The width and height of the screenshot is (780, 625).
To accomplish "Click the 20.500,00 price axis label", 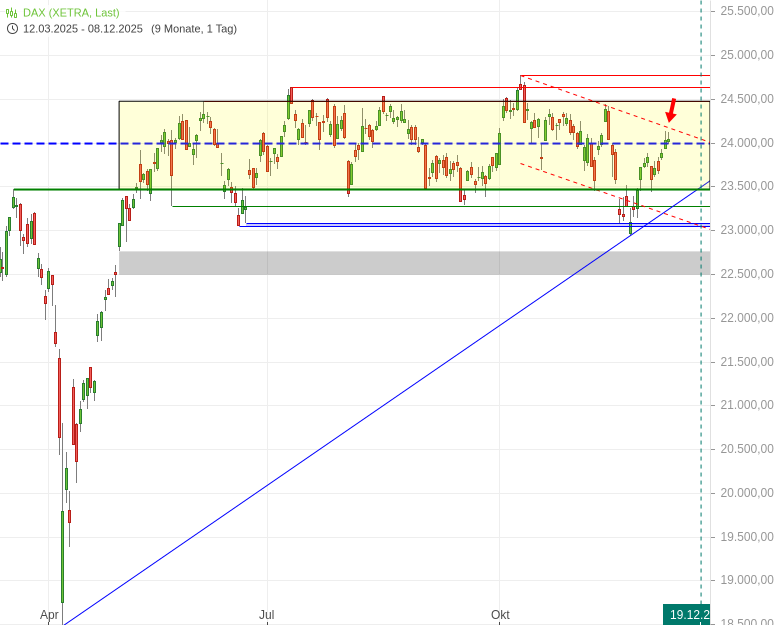I will (x=746, y=448).
